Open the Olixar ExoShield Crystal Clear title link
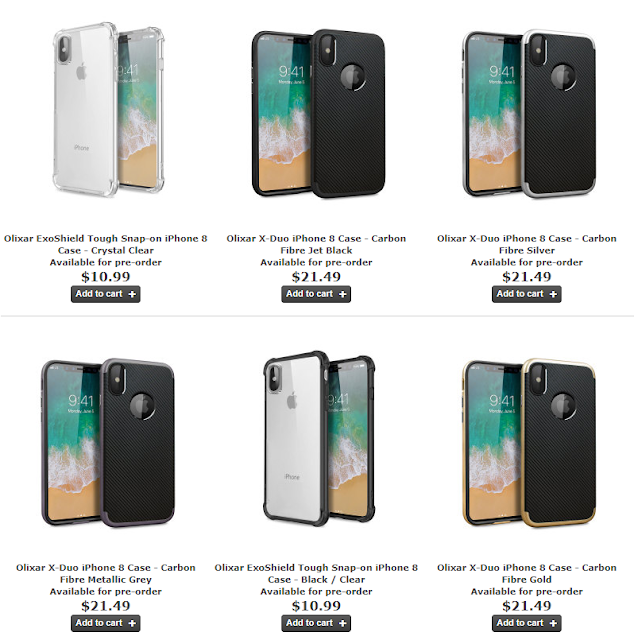Image resolution: width=638 pixels, height=640 pixels. (106, 244)
